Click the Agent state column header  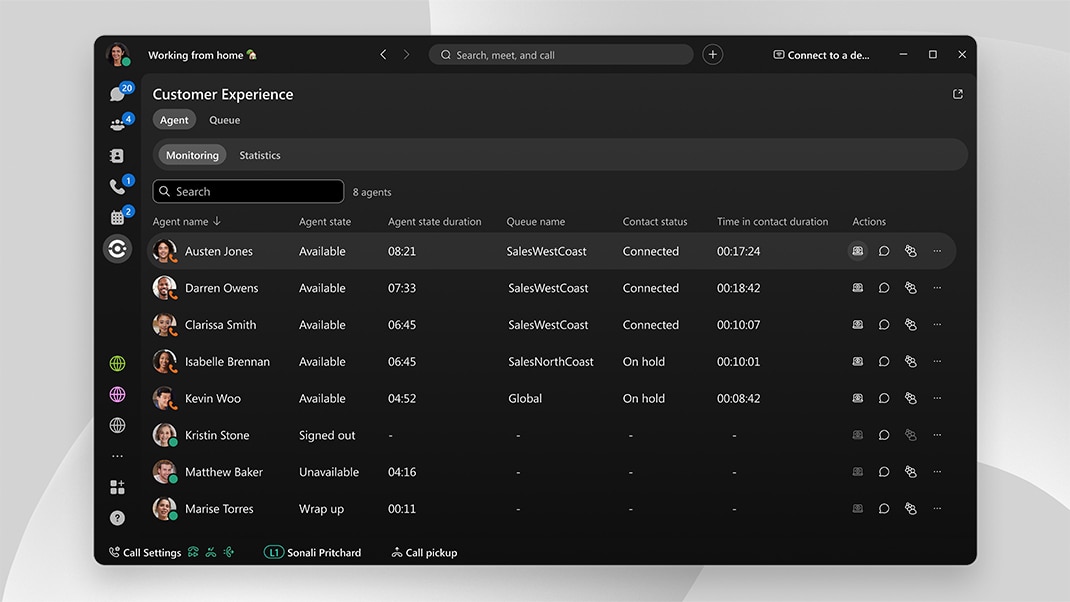point(325,221)
